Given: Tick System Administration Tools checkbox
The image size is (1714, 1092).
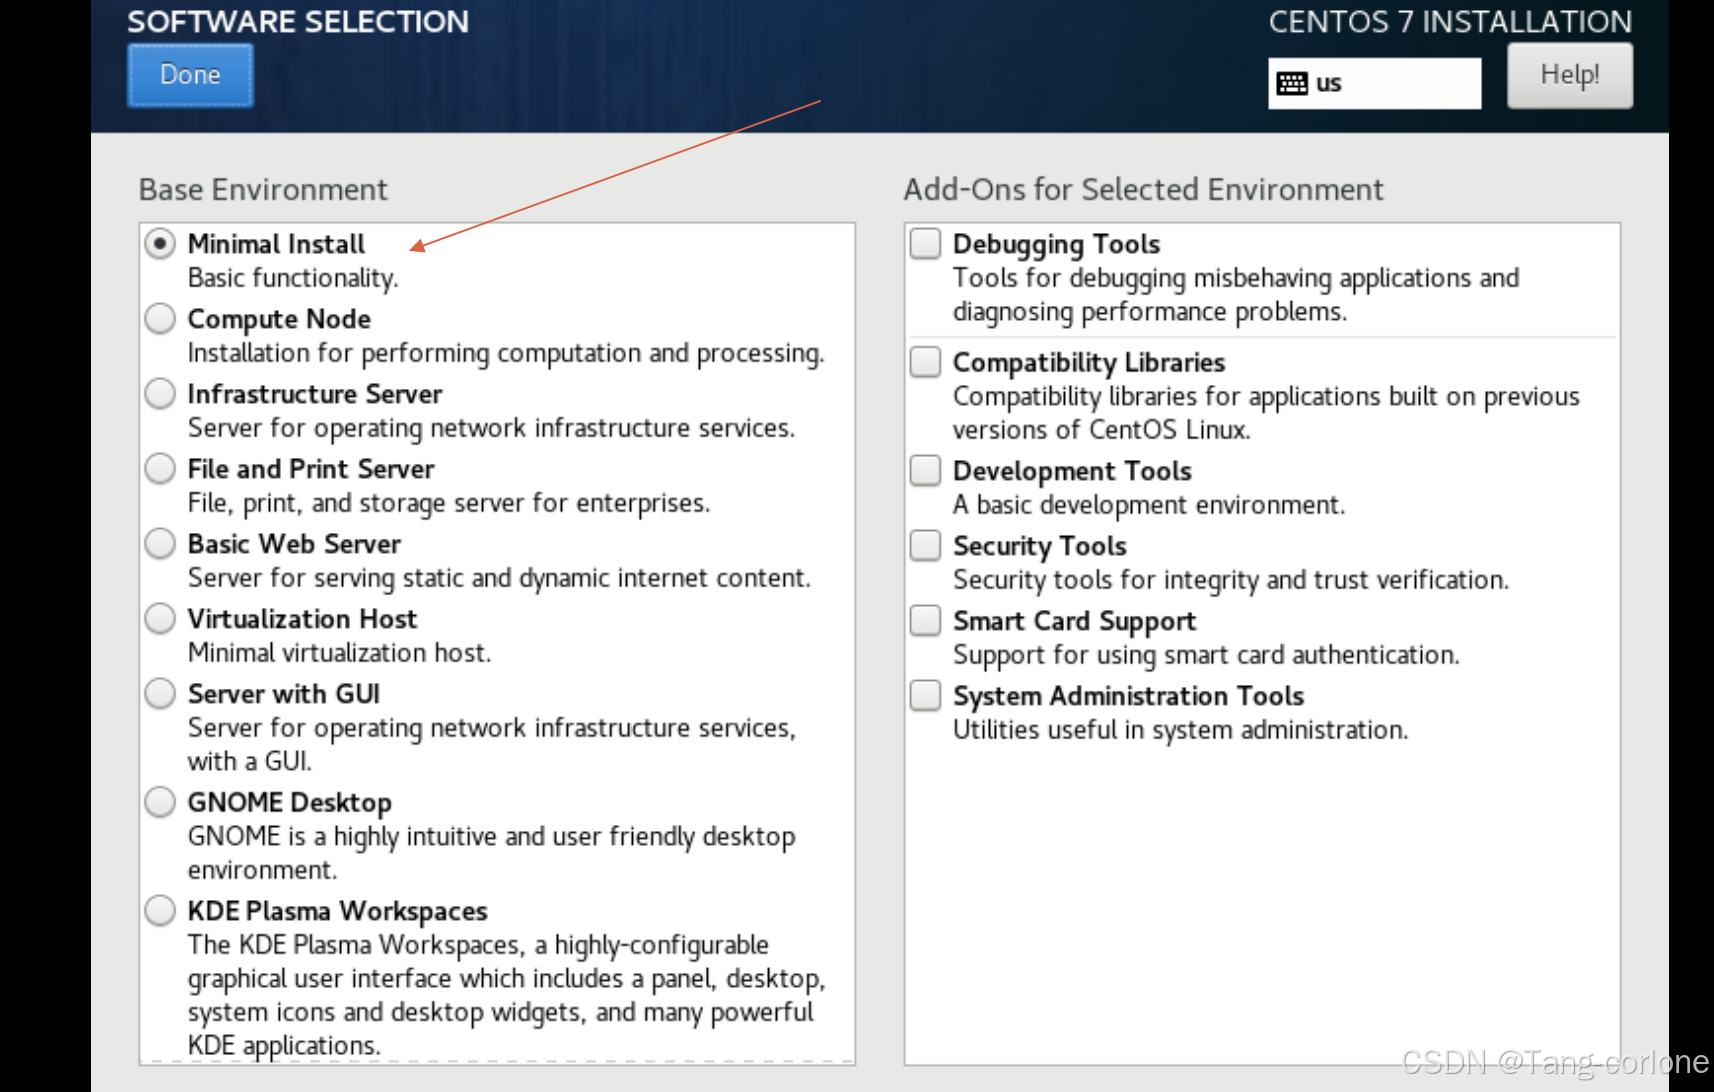Looking at the screenshot, I should click(926, 695).
